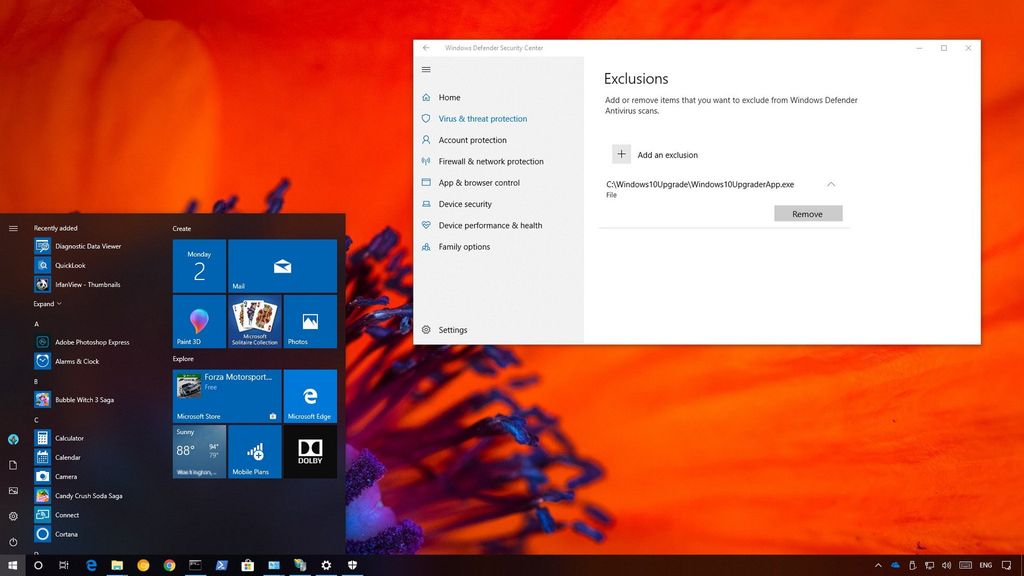Launch Microsoft Edge from the taskbar
Image resolution: width=1024 pixels, height=576 pixels.
tap(90, 564)
